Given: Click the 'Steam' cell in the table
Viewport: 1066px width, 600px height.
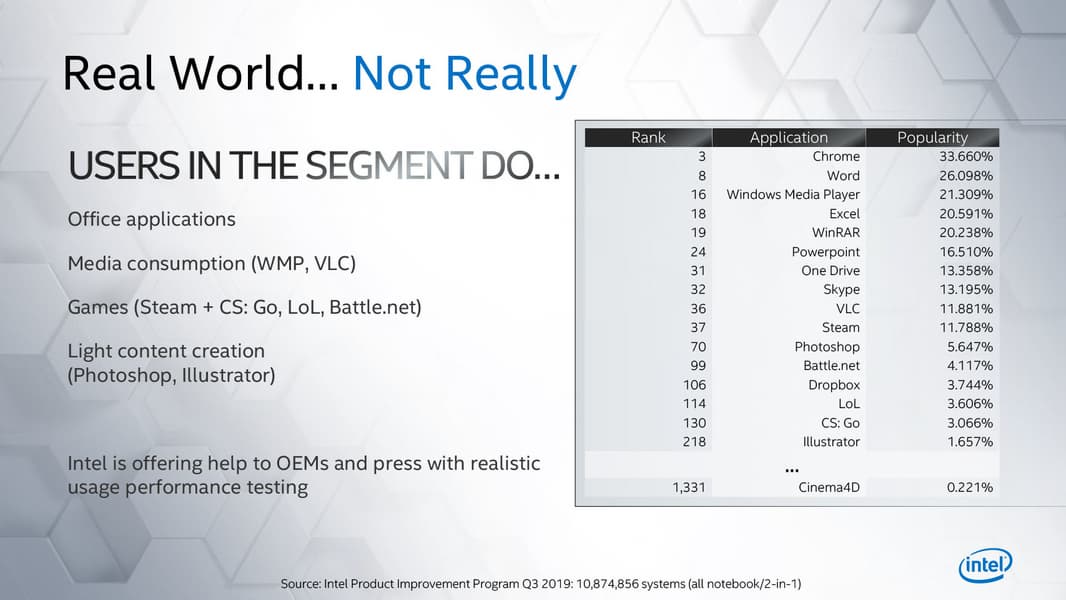Looking at the screenshot, I should click(840, 328).
